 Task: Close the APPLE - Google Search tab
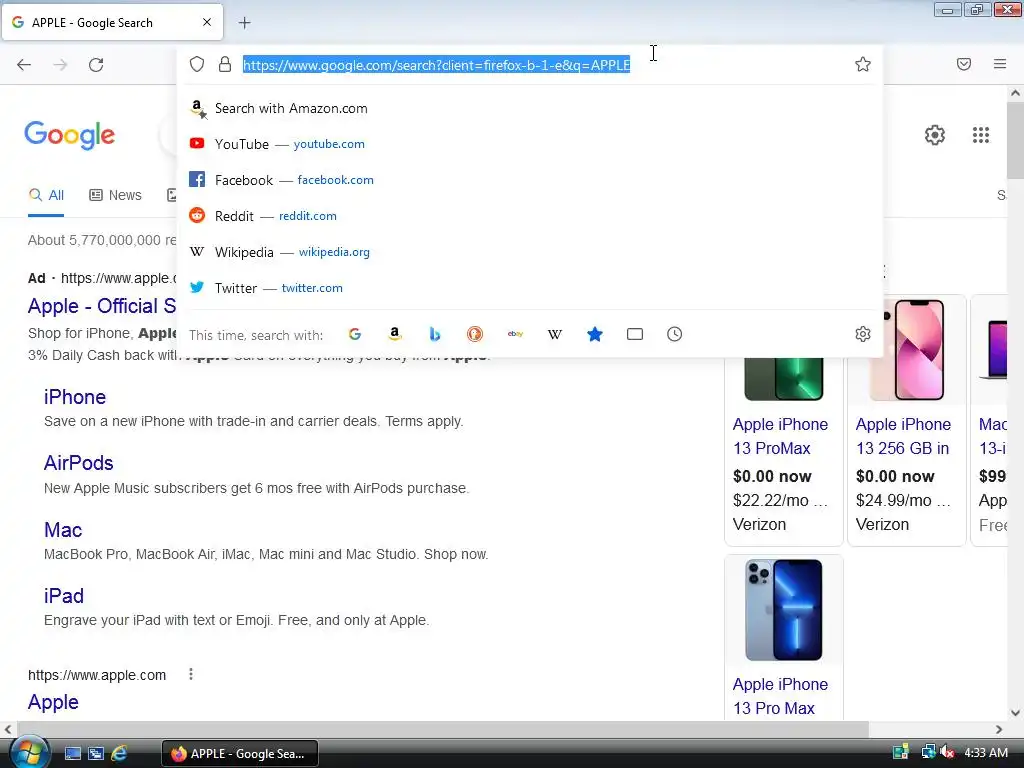tap(207, 22)
